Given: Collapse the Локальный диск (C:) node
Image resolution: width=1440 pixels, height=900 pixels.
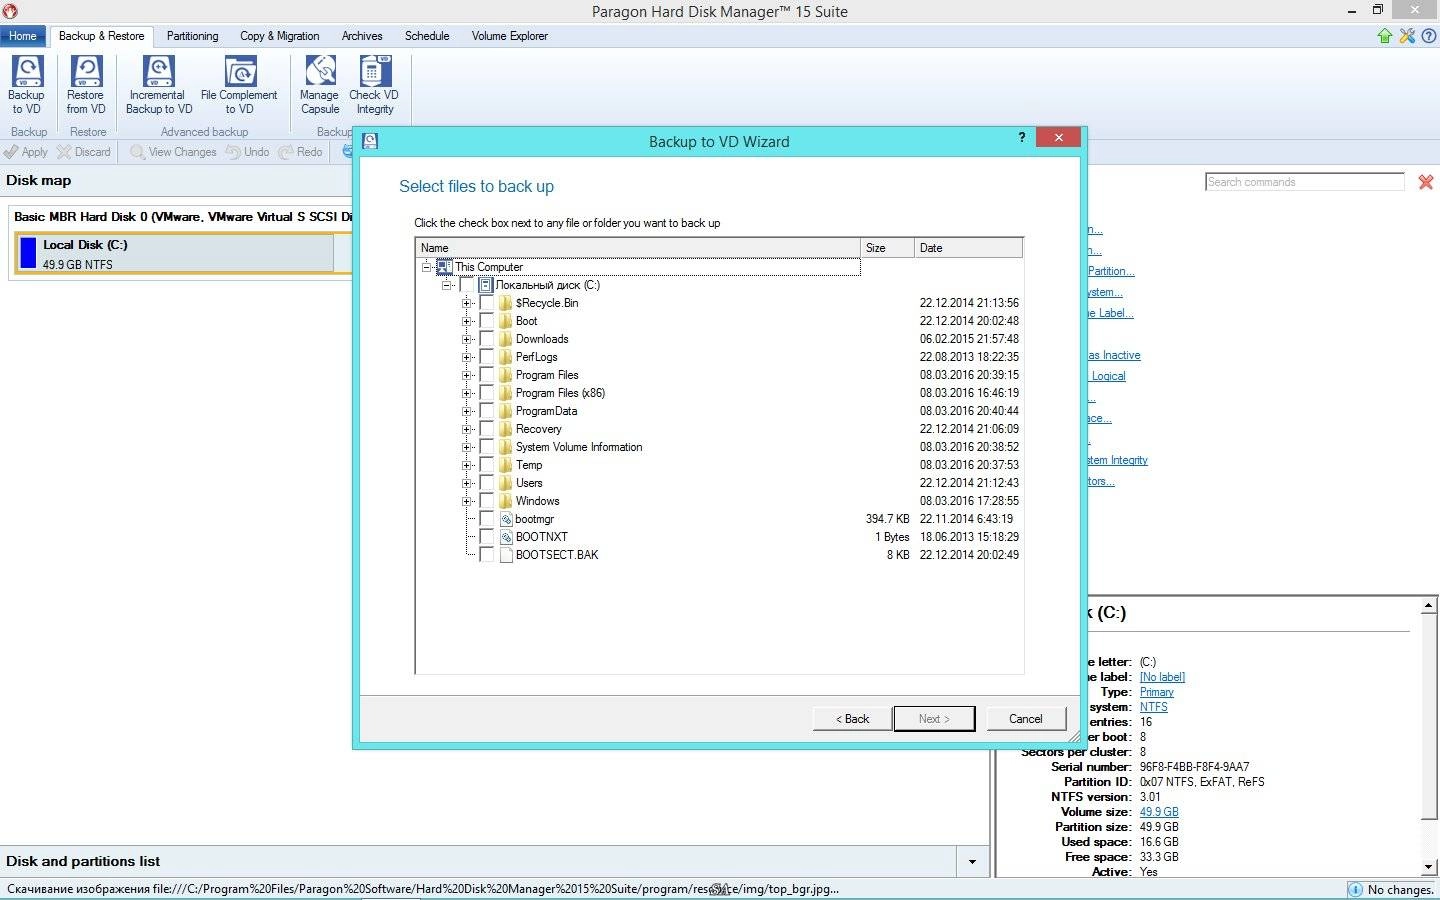Looking at the screenshot, I should click(447, 285).
